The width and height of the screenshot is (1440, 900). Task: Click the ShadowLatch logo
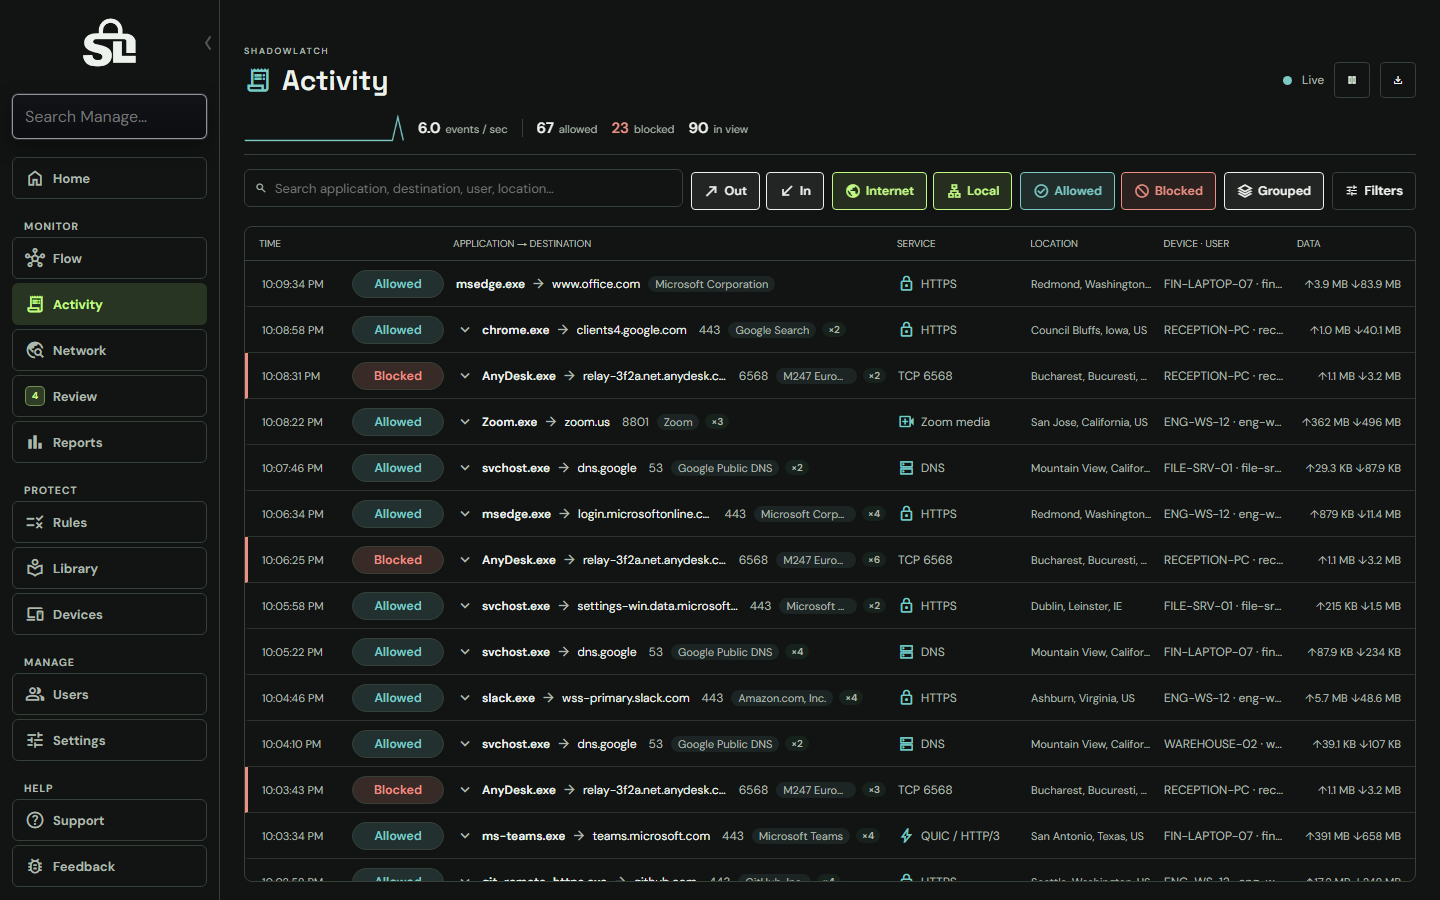coord(109,43)
